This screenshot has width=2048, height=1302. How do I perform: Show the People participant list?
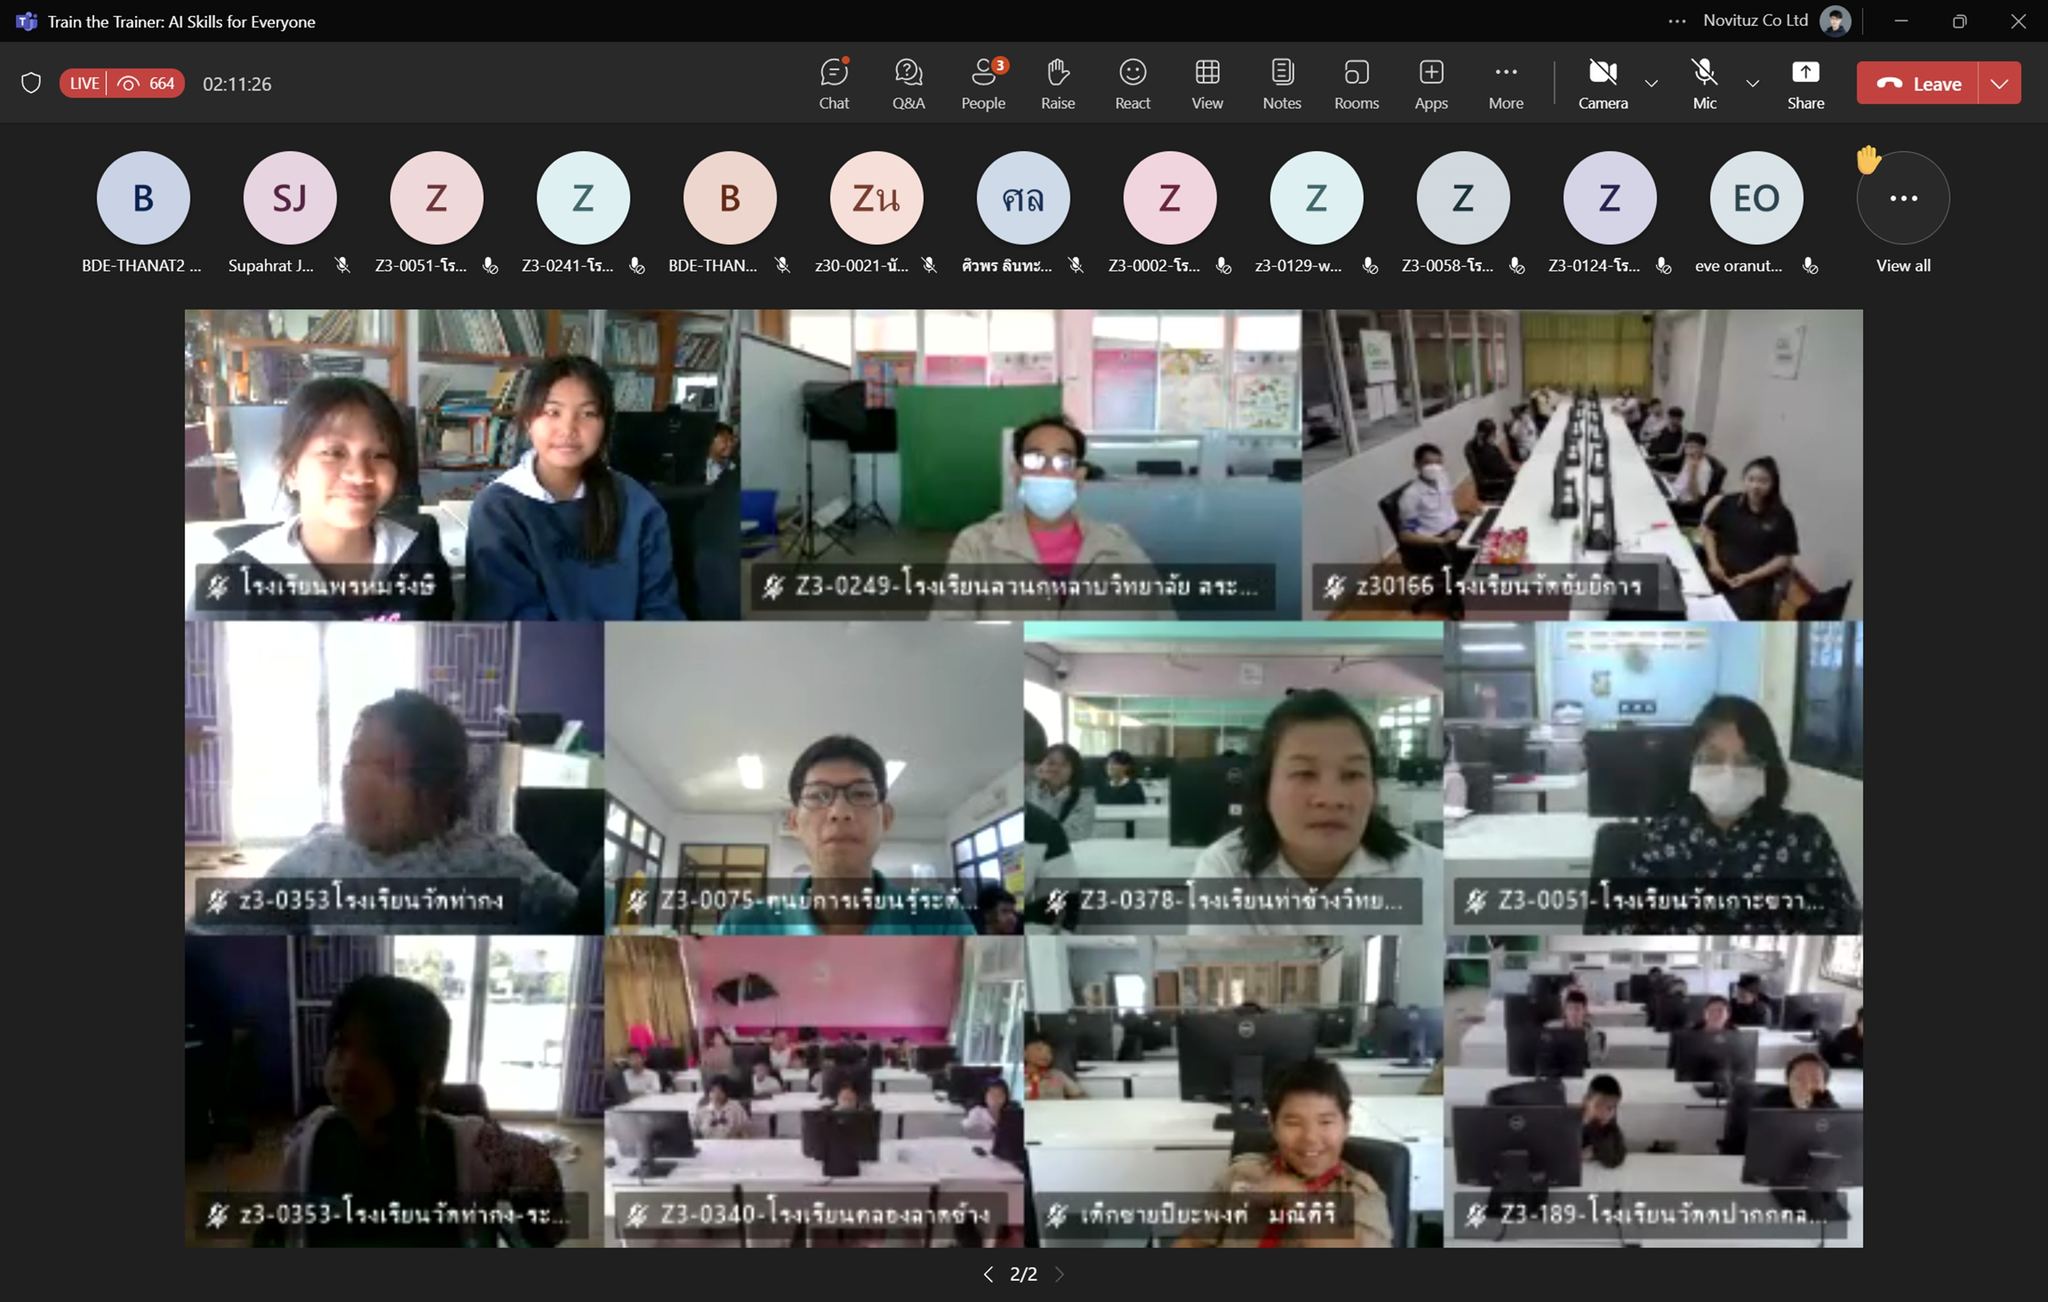[983, 83]
